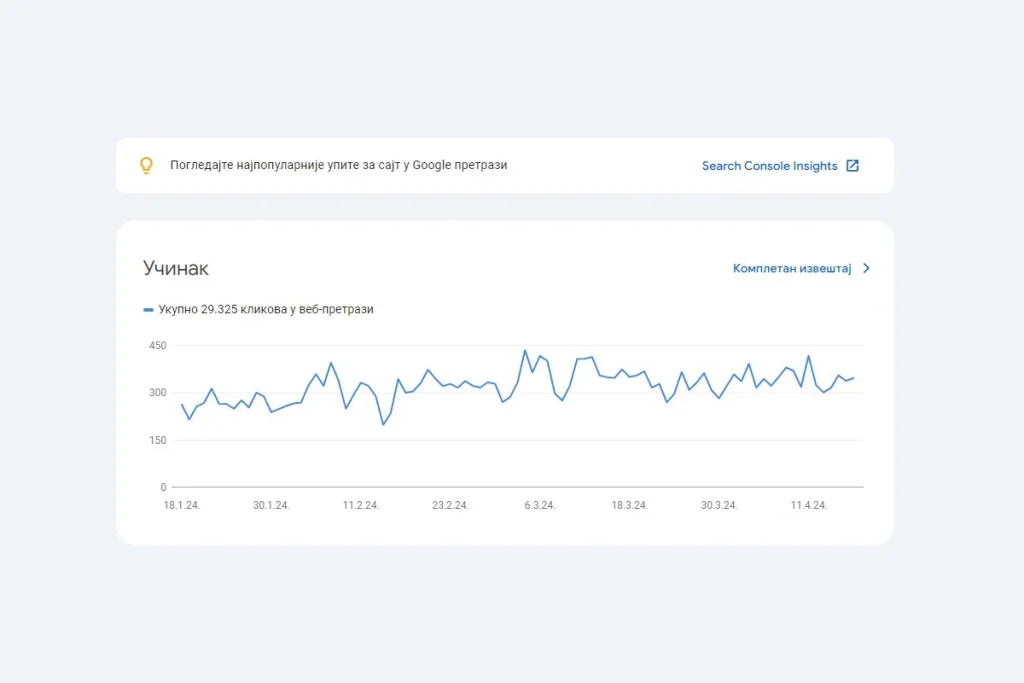Click the 150 value on the y-axis
The image size is (1024, 683).
point(157,440)
